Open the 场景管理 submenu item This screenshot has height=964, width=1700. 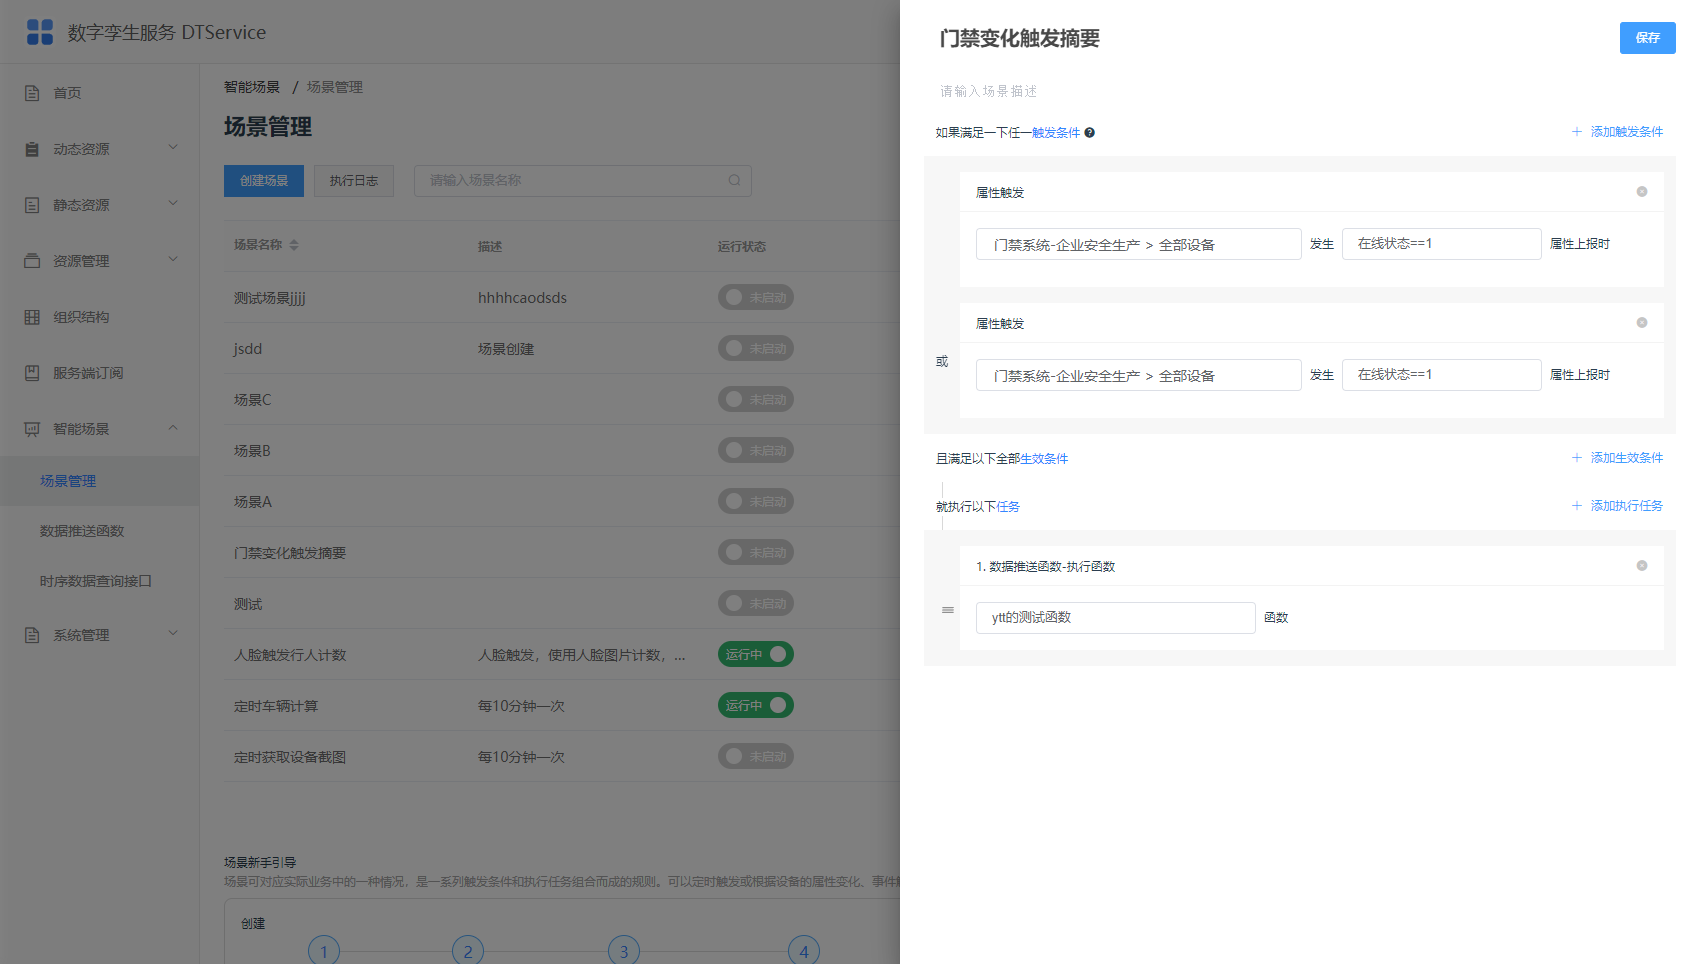coord(99,481)
